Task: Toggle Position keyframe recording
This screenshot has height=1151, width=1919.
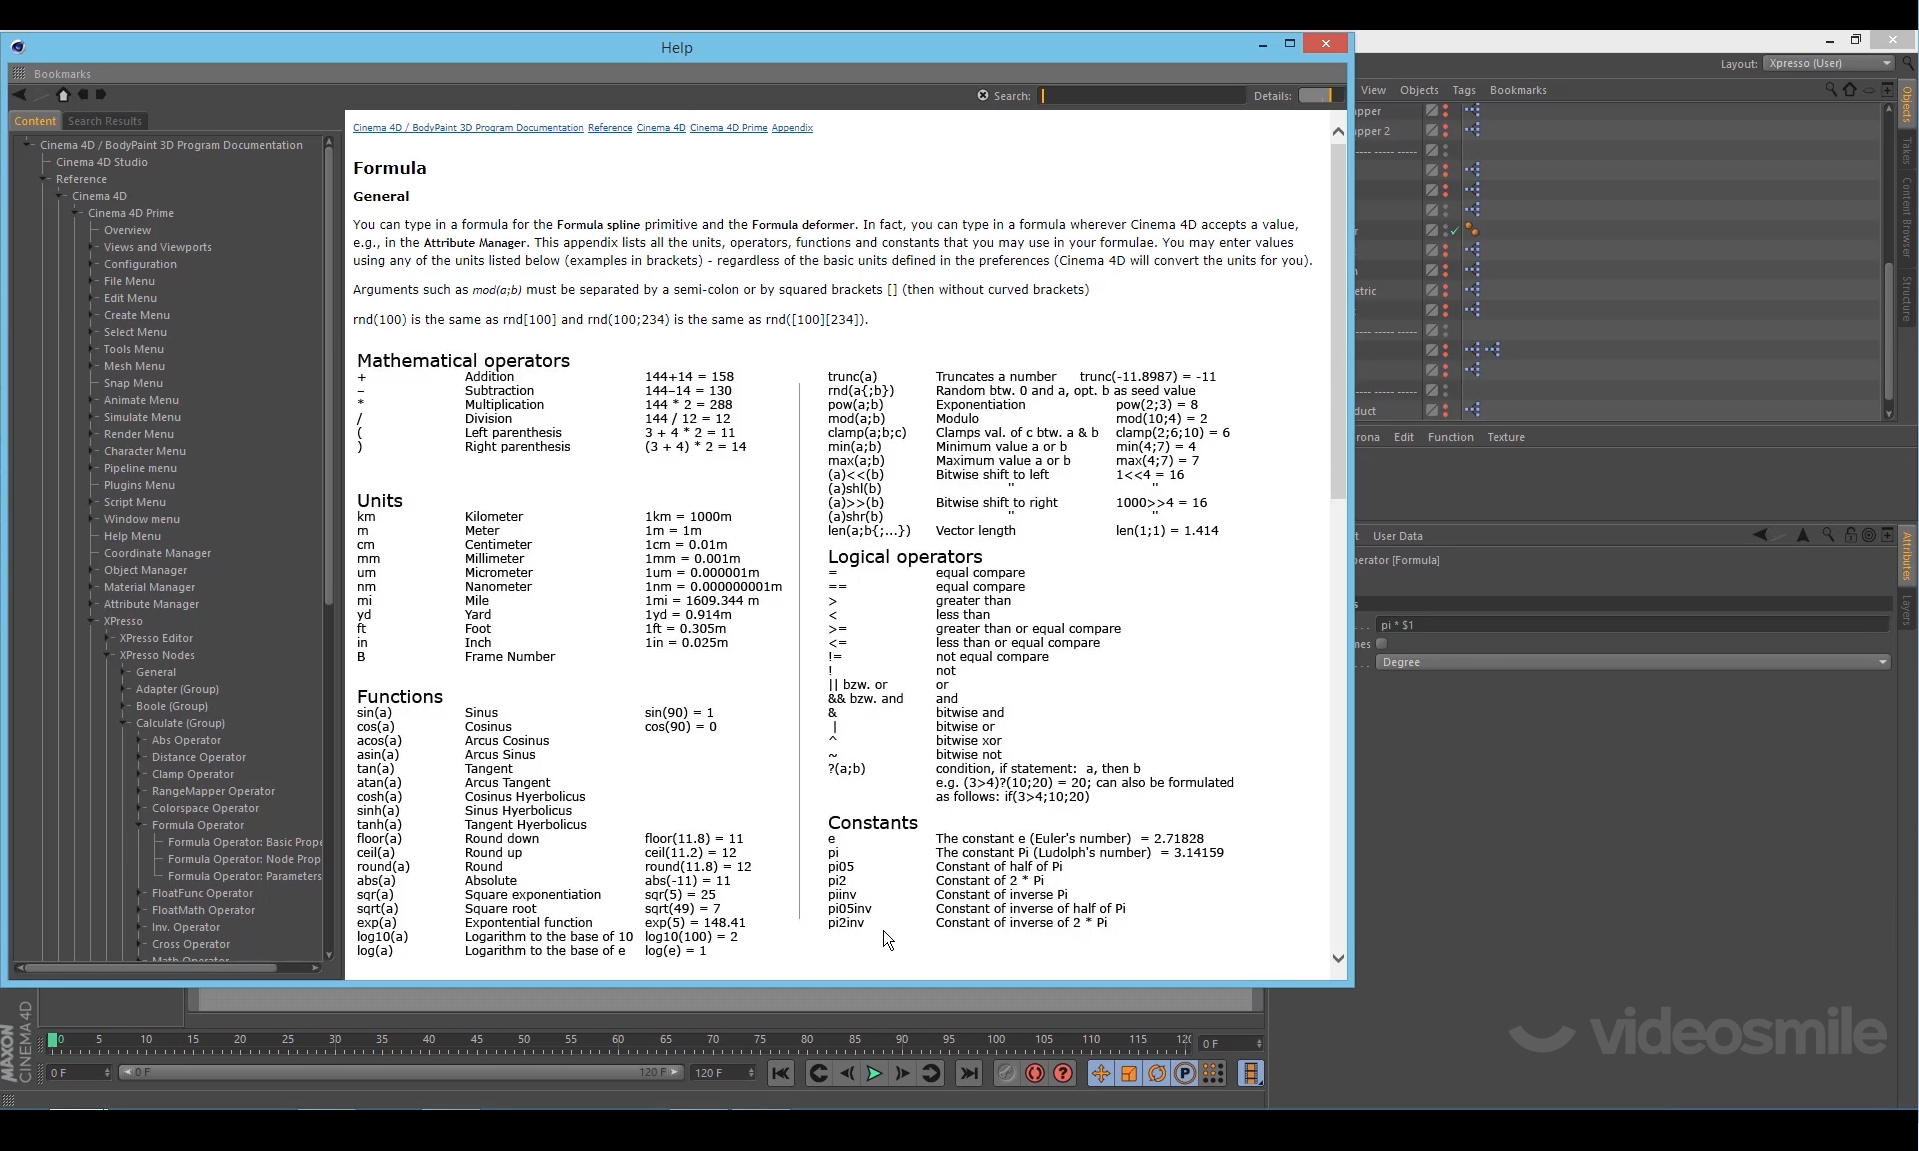Action: [1100, 1073]
